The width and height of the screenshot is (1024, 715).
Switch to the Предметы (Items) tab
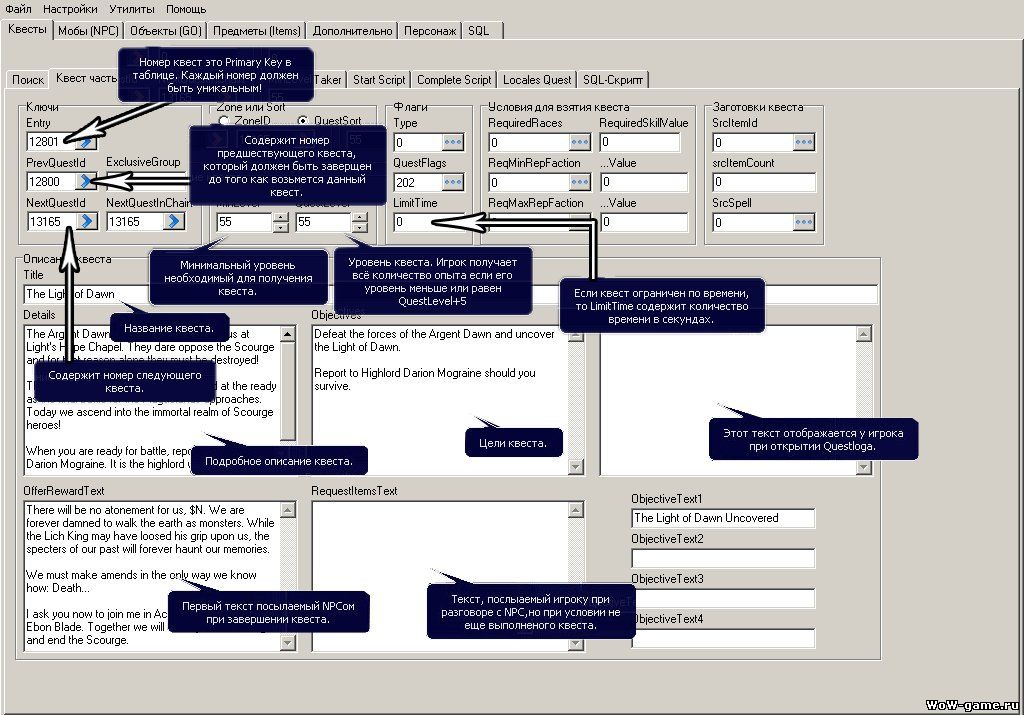[x=257, y=31]
